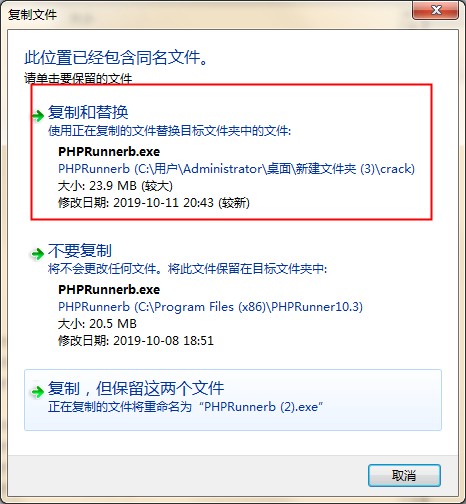
Task: Click the 2019-10-08 18:51 modified date line
Action: (x=136, y=340)
